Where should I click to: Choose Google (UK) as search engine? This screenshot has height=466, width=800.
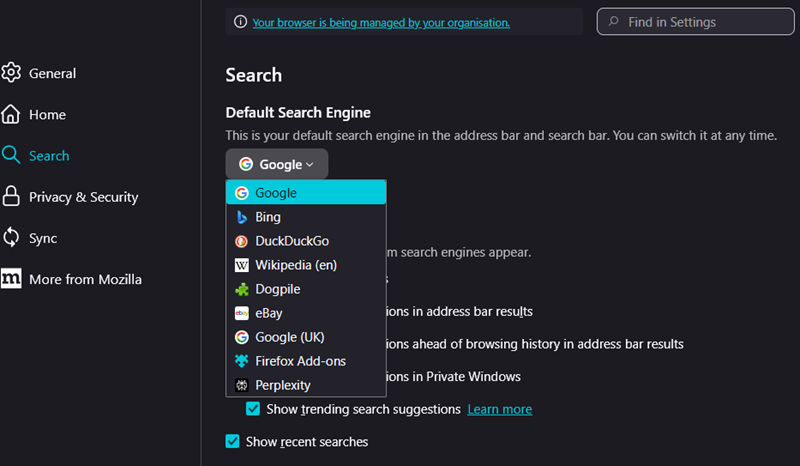pos(289,337)
